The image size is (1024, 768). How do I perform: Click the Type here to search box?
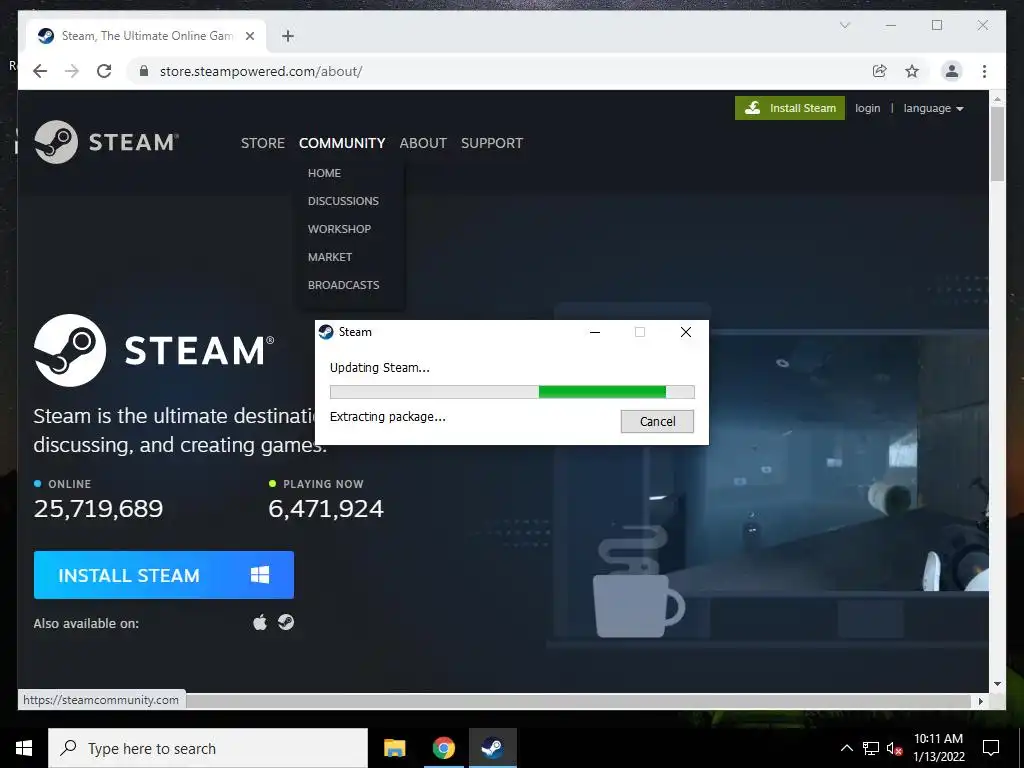[x=208, y=748]
